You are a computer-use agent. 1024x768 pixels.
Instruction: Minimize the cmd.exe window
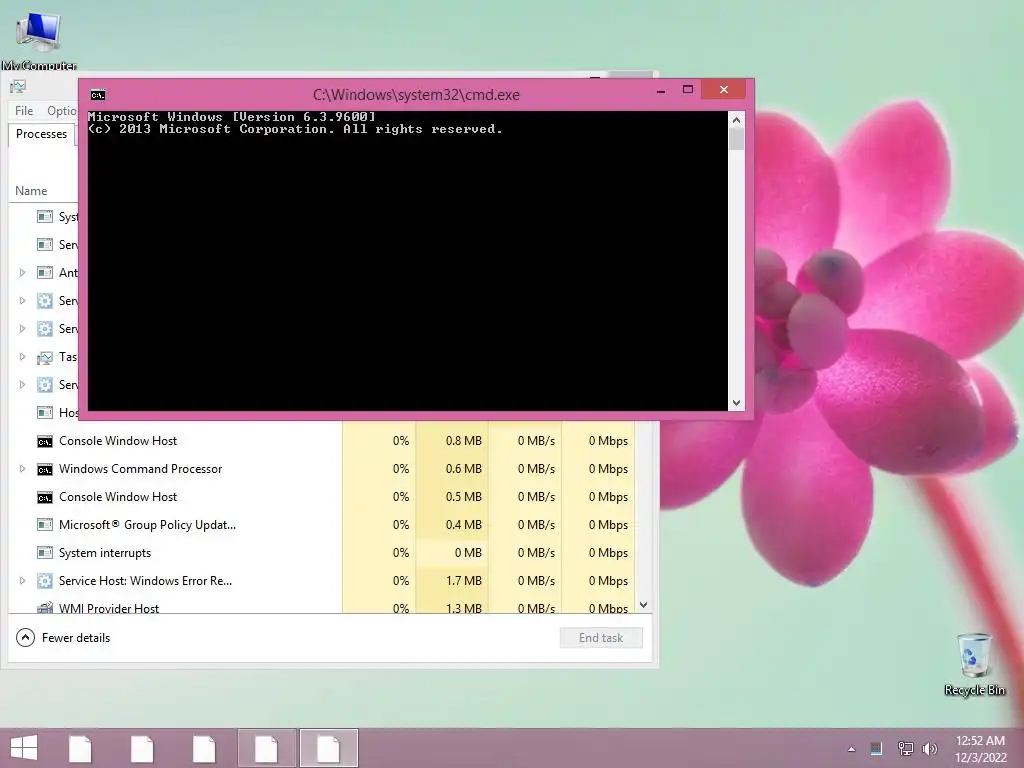pyautogui.click(x=661, y=90)
